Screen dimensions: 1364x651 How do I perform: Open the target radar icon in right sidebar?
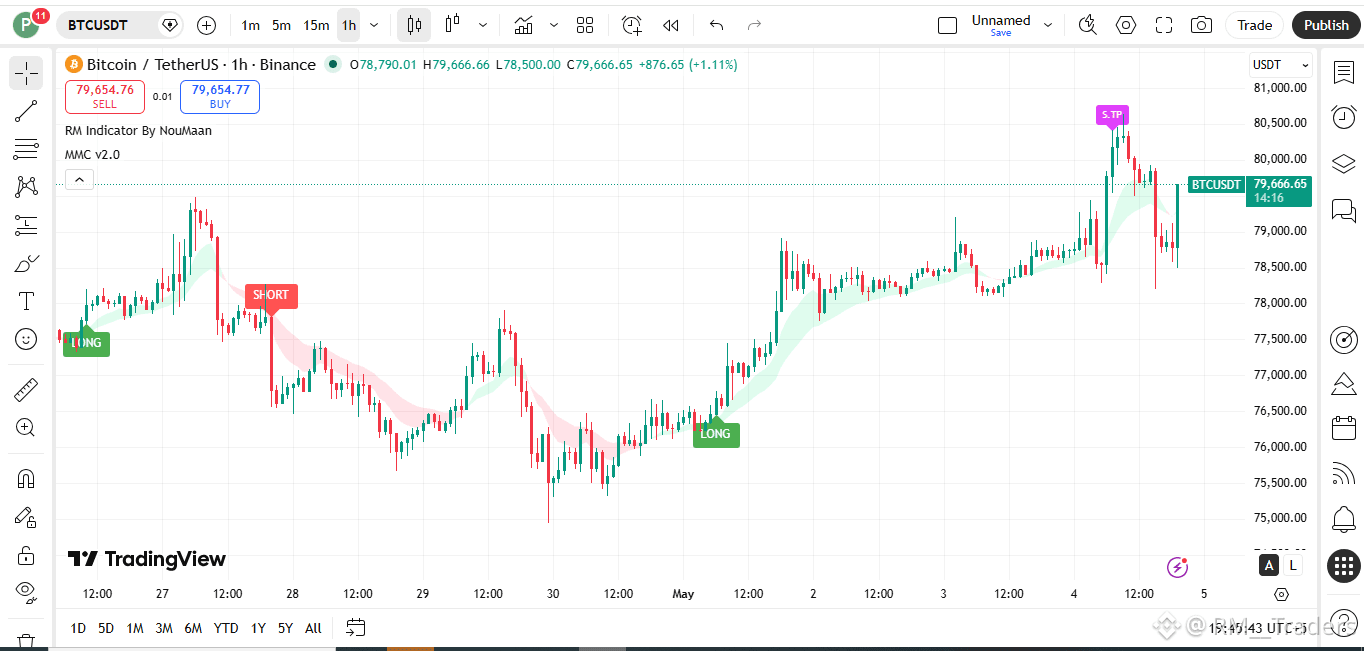1343,339
